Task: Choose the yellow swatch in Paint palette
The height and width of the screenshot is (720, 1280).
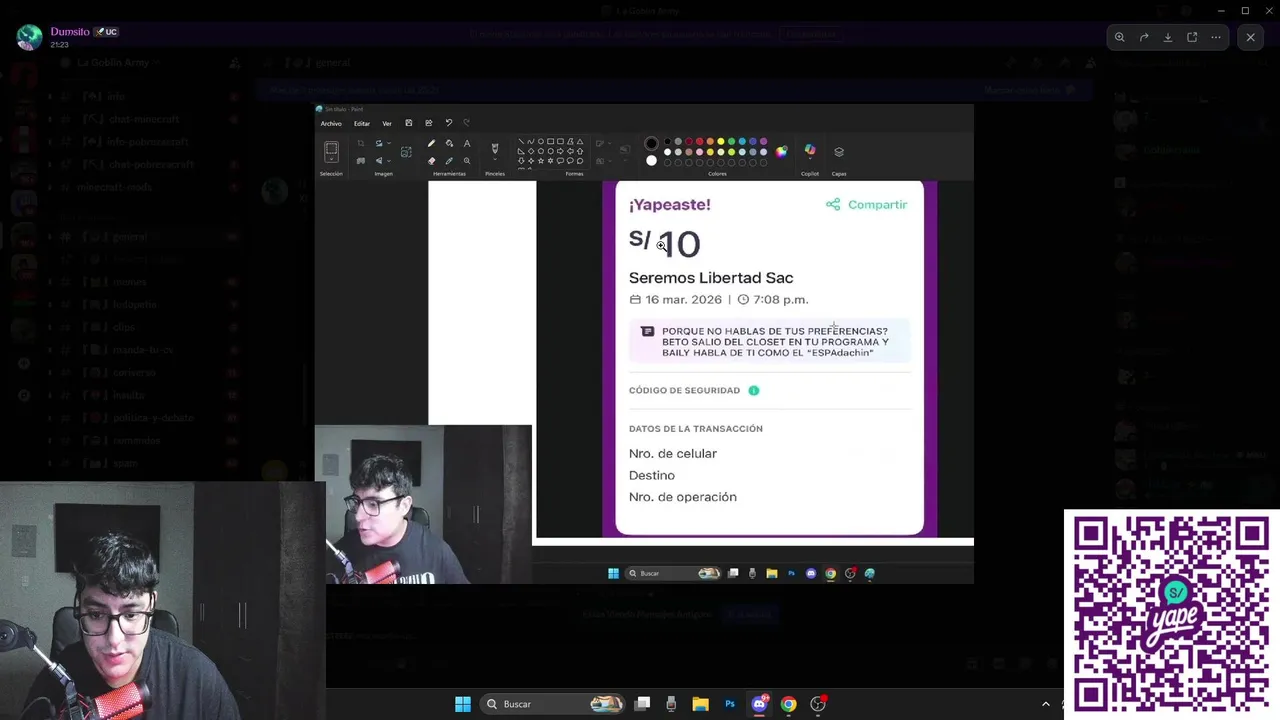Action: click(721, 141)
